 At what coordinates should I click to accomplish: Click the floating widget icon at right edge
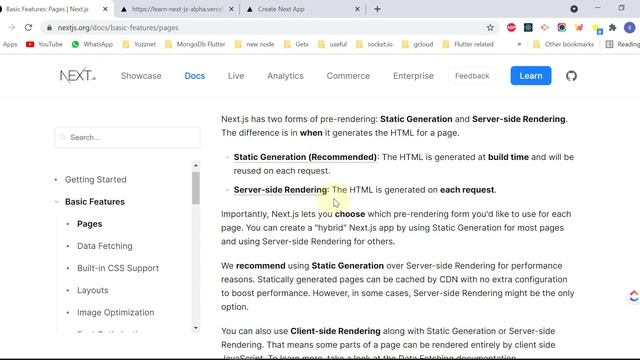(633, 296)
